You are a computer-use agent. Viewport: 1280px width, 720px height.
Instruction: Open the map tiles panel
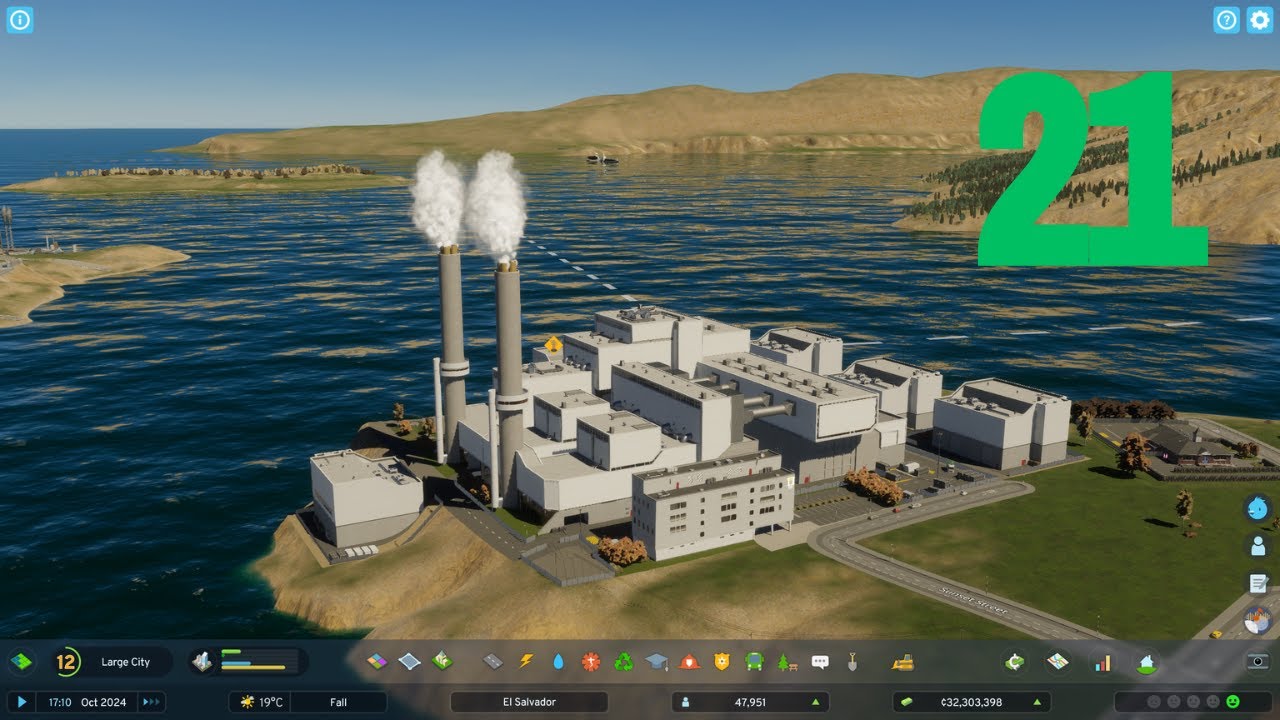(x=21, y=662)
